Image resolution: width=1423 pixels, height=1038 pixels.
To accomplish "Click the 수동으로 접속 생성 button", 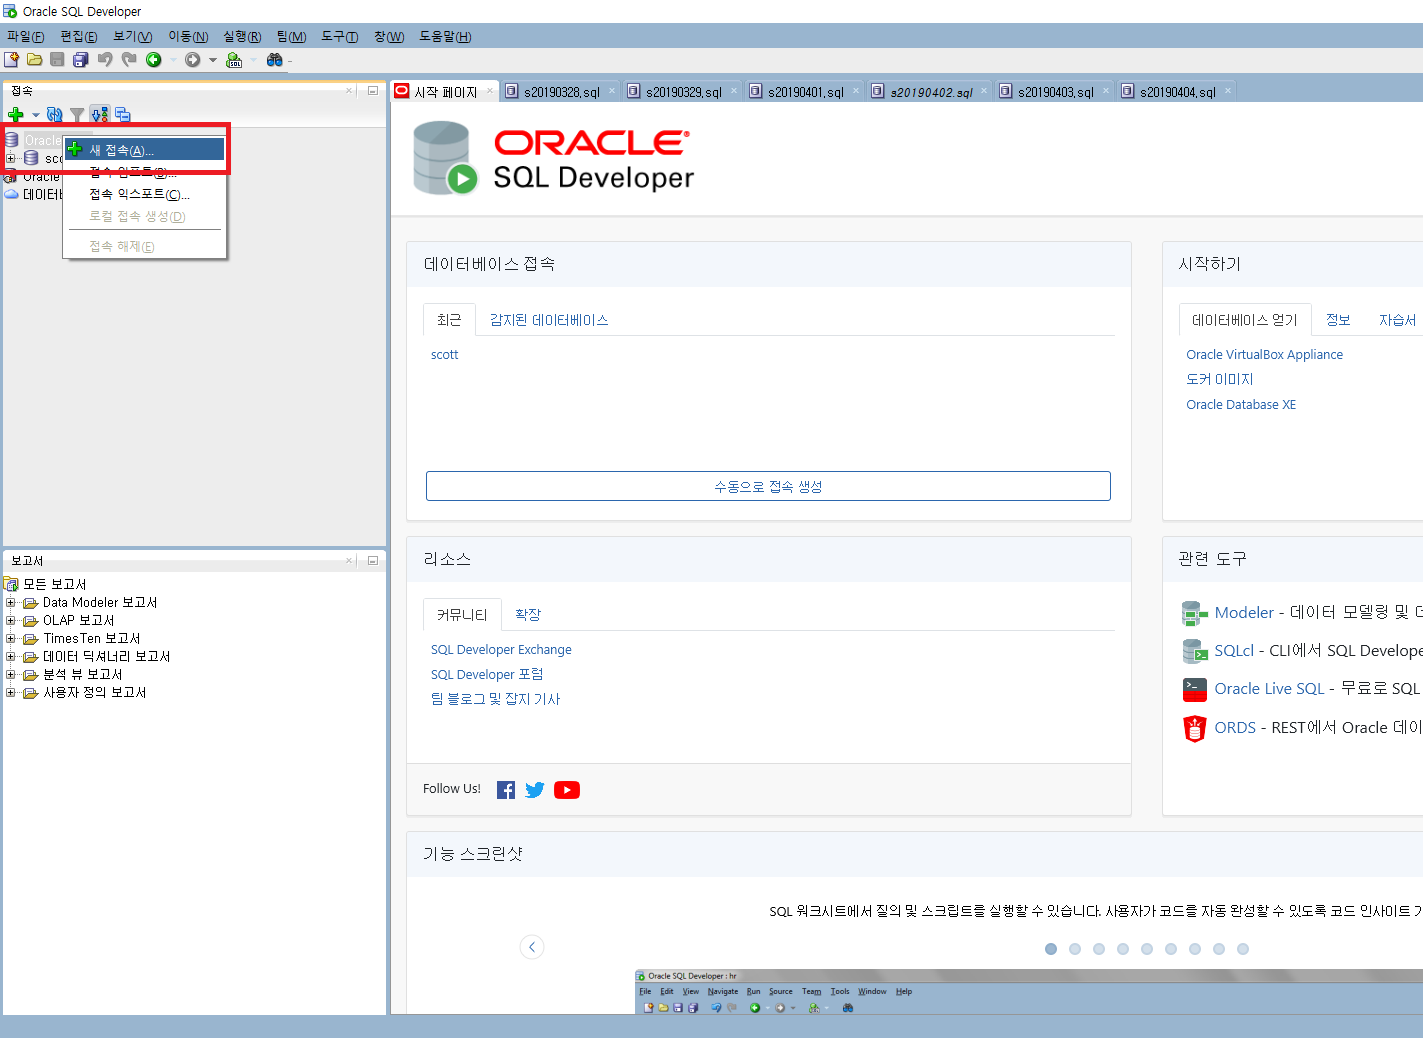I will (768, 486).
